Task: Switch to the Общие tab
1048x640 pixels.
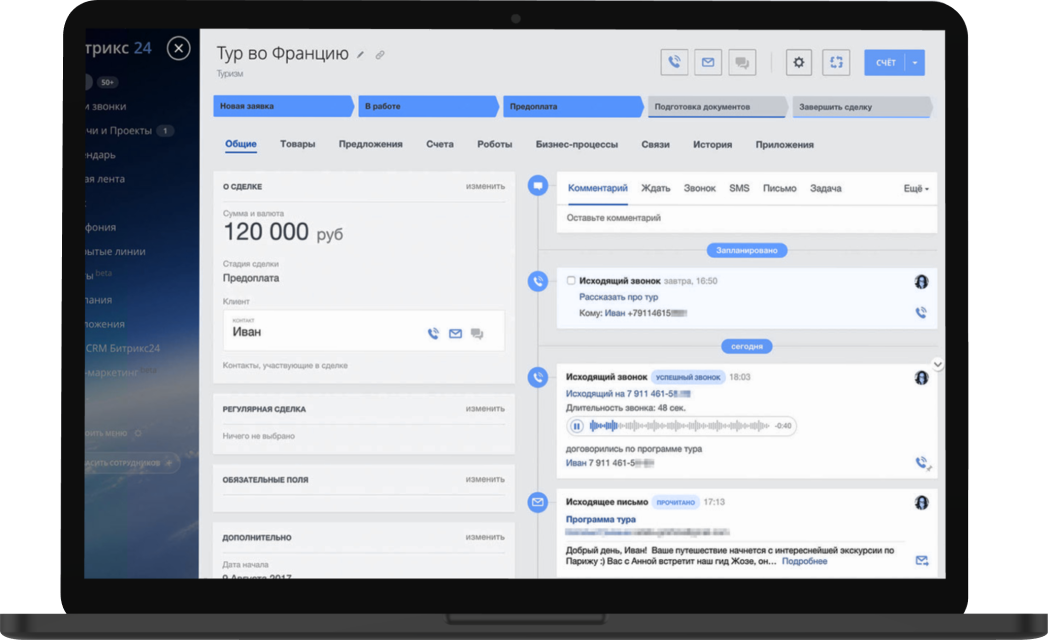Action: point(241,144)
